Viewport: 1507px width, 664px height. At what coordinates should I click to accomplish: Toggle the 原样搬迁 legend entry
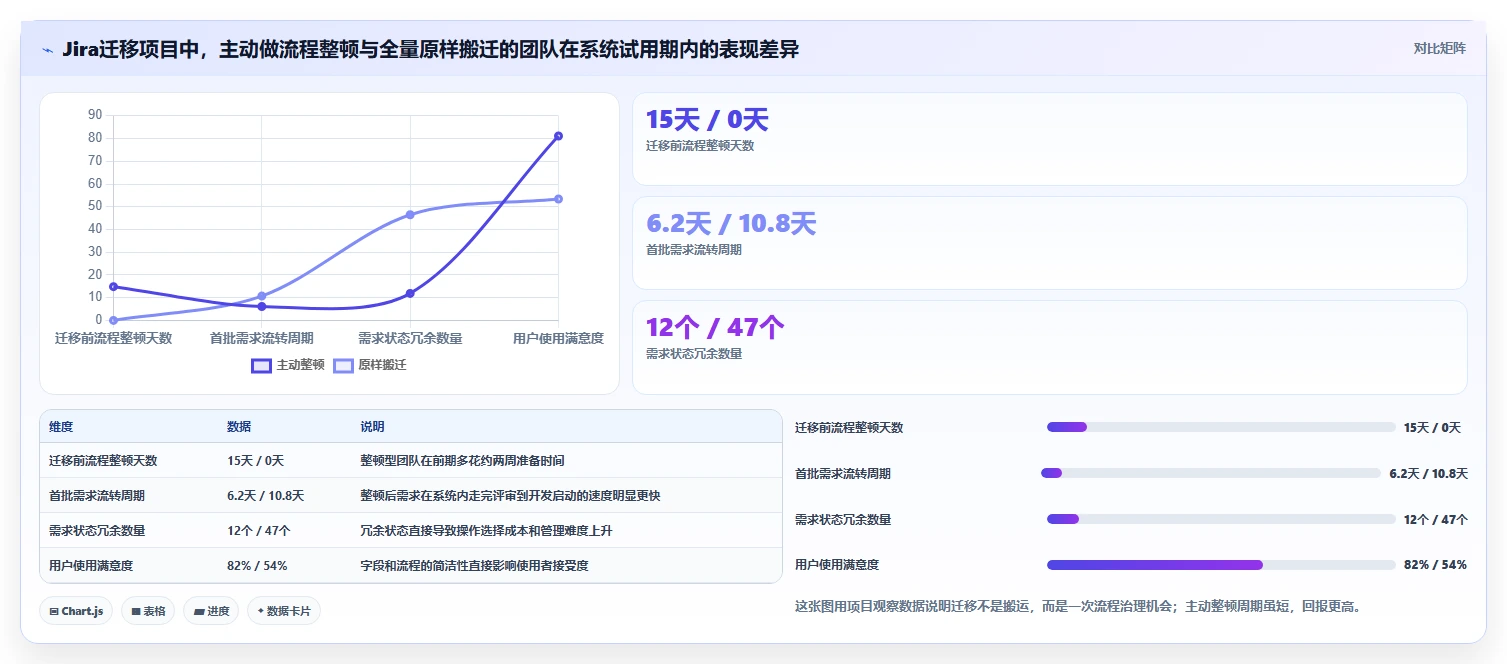tap(370, 365)
